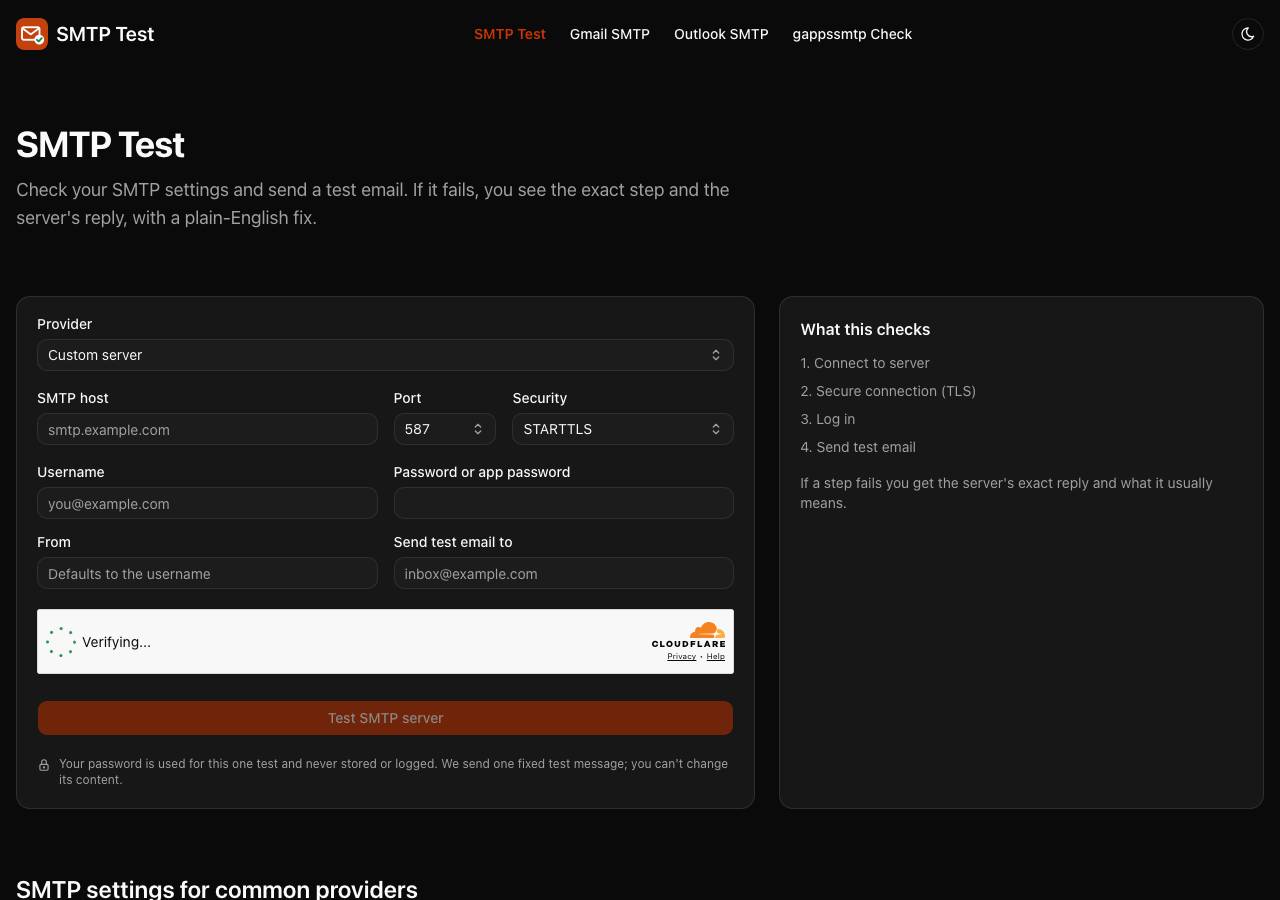1280x900 pixels.
Task: Open the Provider dropdown showing Custom server
Action: (385, 355)
